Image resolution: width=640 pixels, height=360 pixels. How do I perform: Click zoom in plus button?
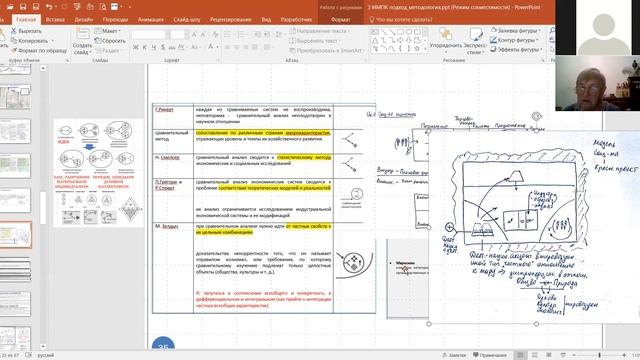[624, 356]
